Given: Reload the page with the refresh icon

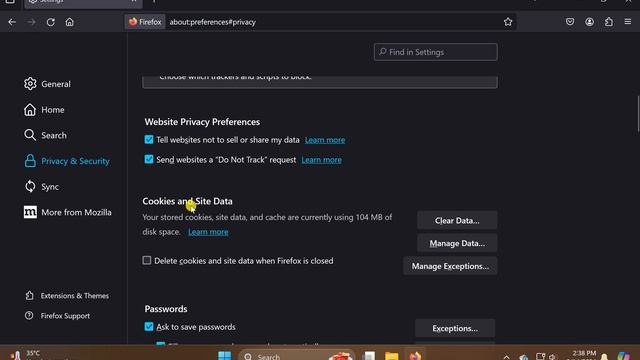Looking at the screenshot, I should [x=51, y=22].
